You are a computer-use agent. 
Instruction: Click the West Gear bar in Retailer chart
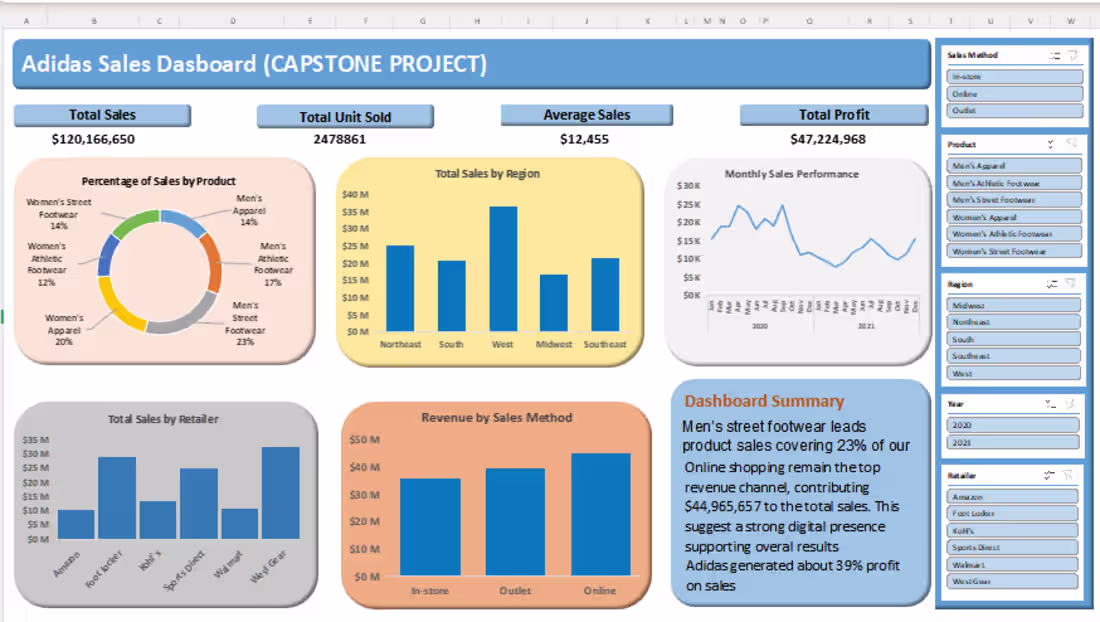pos(281,493)
